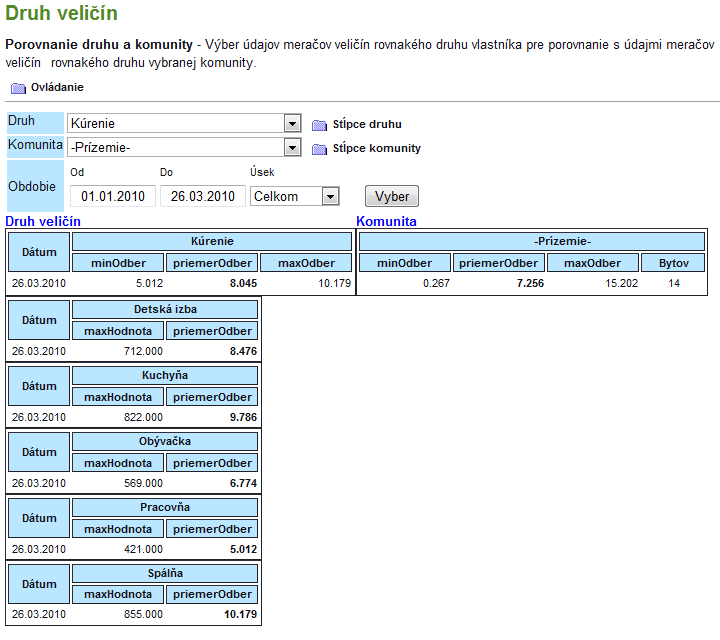The height and width of the screenshot is (640, 720).
Task: Click the Do date field 26.03.2010
Action: click(203, 196)
